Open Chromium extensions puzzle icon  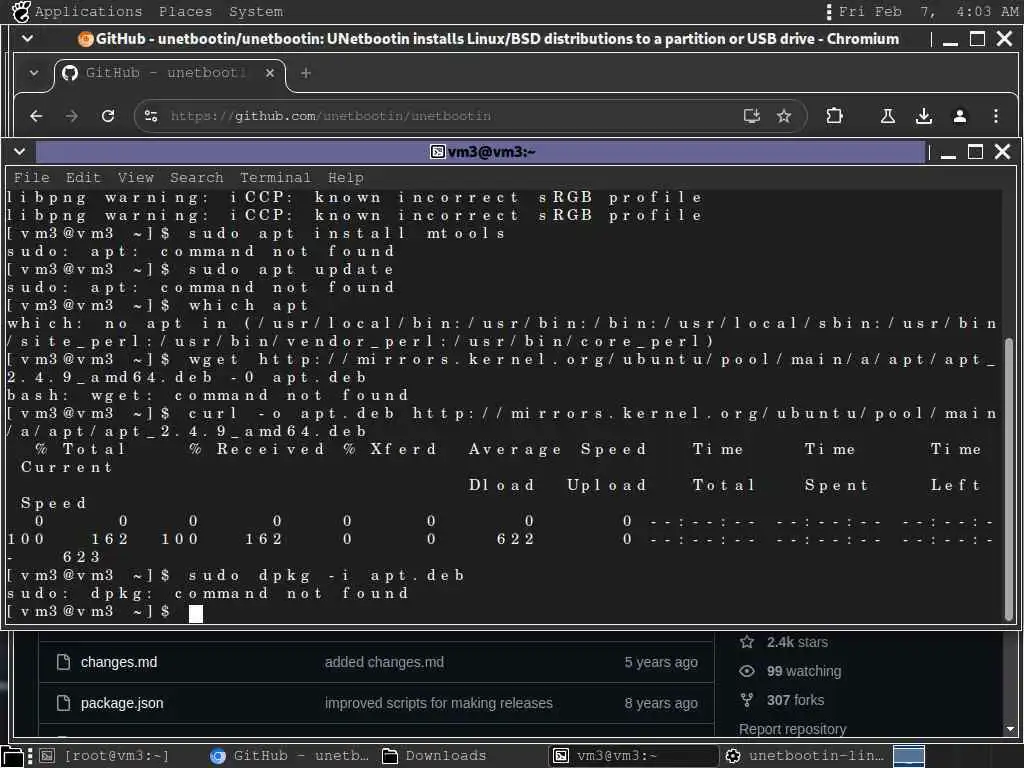click(x=834, y=116)
